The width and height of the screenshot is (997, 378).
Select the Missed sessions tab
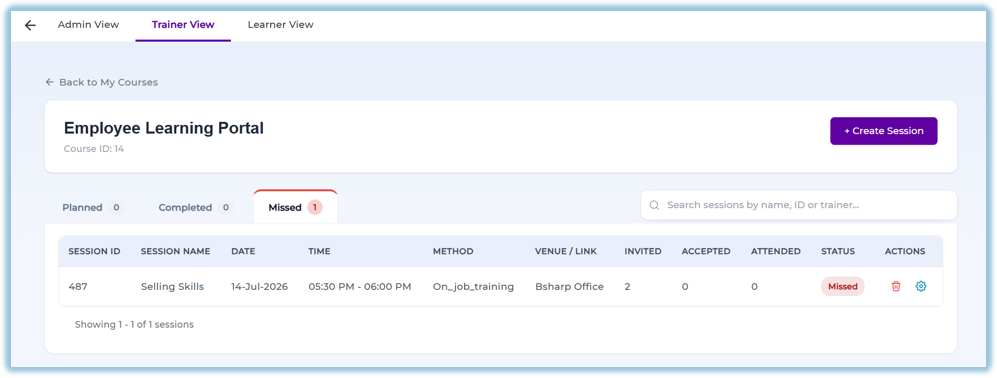(295, 207)
